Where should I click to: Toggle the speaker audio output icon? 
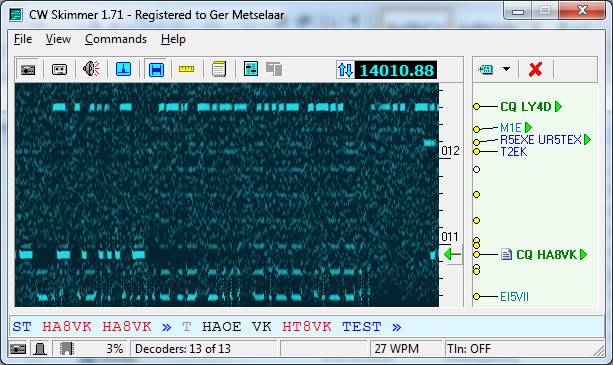[x=91, y=69]
